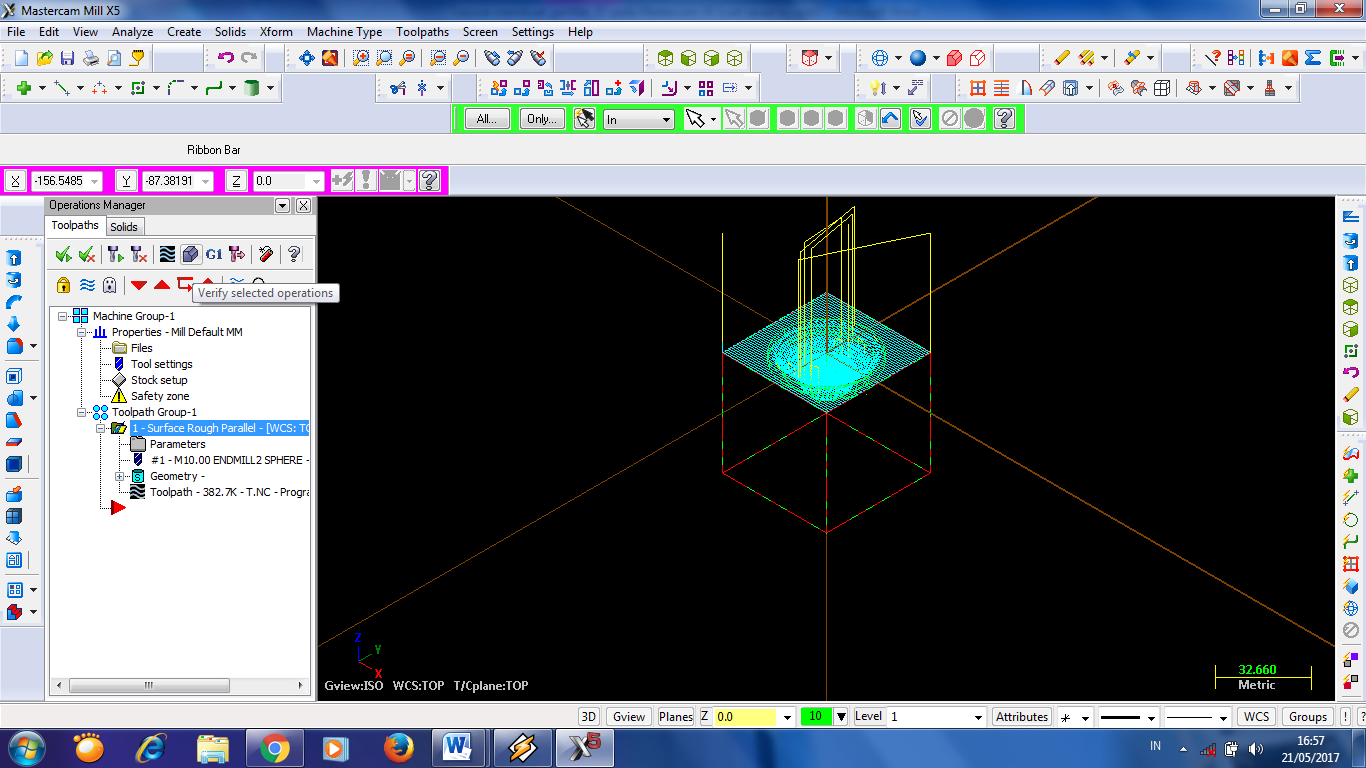1366x768 pixels.
Task: Click the High feed machining icon
Action: click(237, 254)
